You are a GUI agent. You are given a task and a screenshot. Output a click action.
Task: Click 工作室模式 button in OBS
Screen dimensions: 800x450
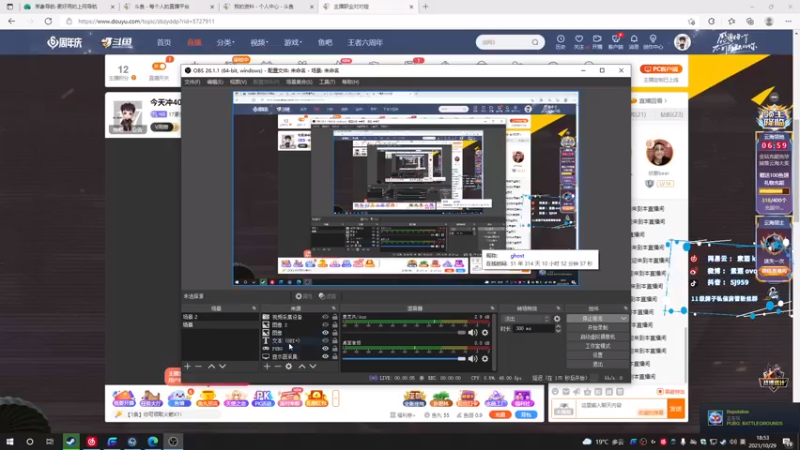[x=597, y=346]
